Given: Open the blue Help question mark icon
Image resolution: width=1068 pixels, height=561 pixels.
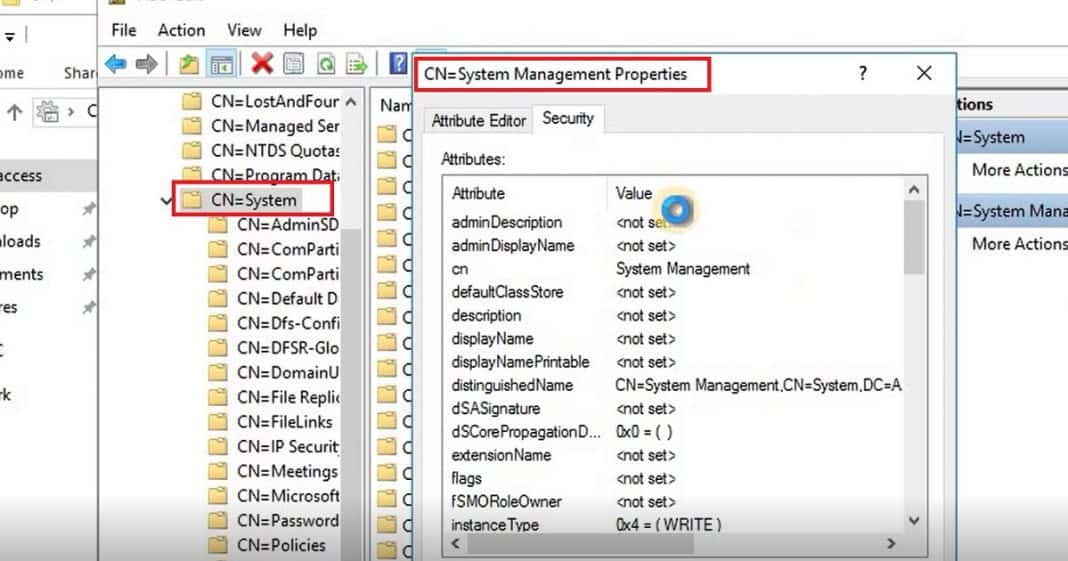Looking at the screenshot, I should (397, 64).
